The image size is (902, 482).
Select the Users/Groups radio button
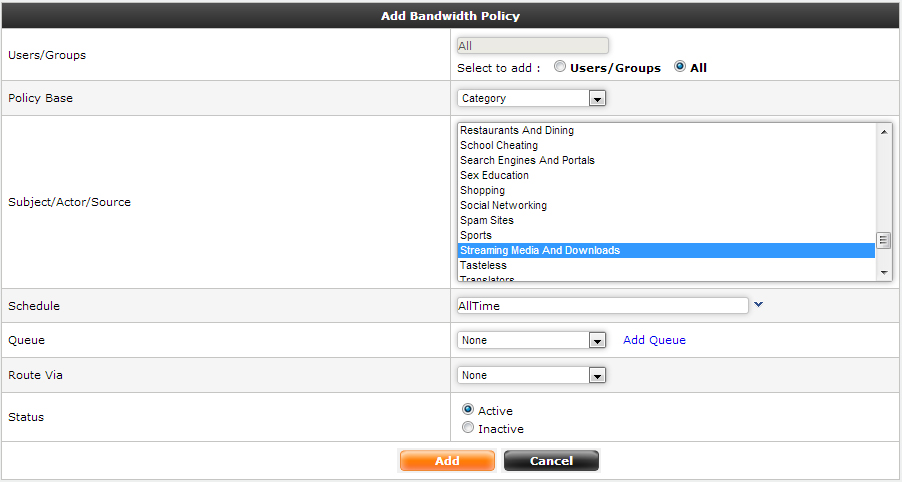[x=560, y=67]
